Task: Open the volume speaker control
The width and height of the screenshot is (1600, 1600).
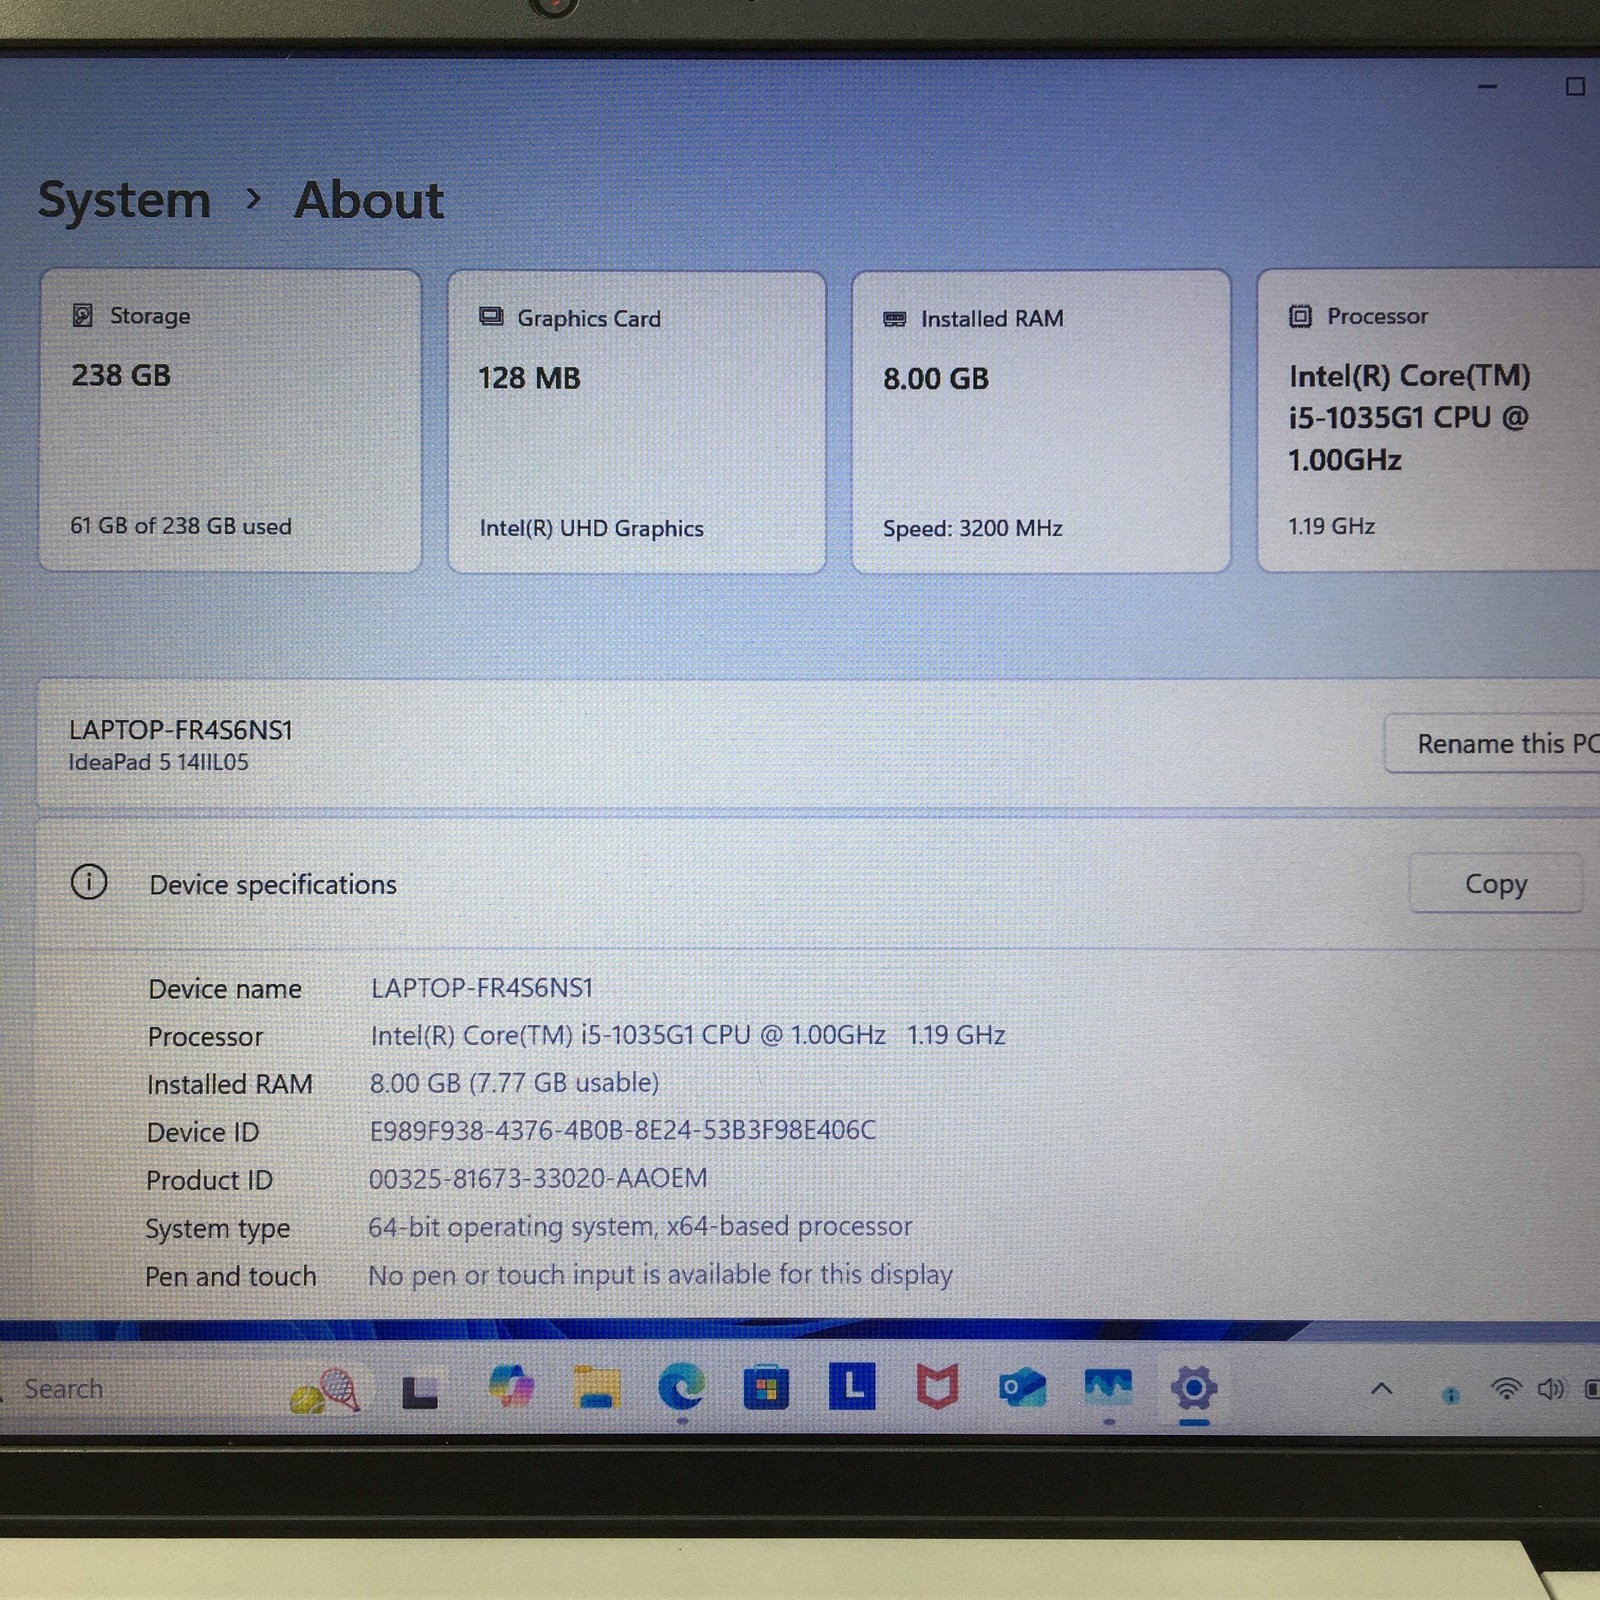Action: coord(1551,1389)
